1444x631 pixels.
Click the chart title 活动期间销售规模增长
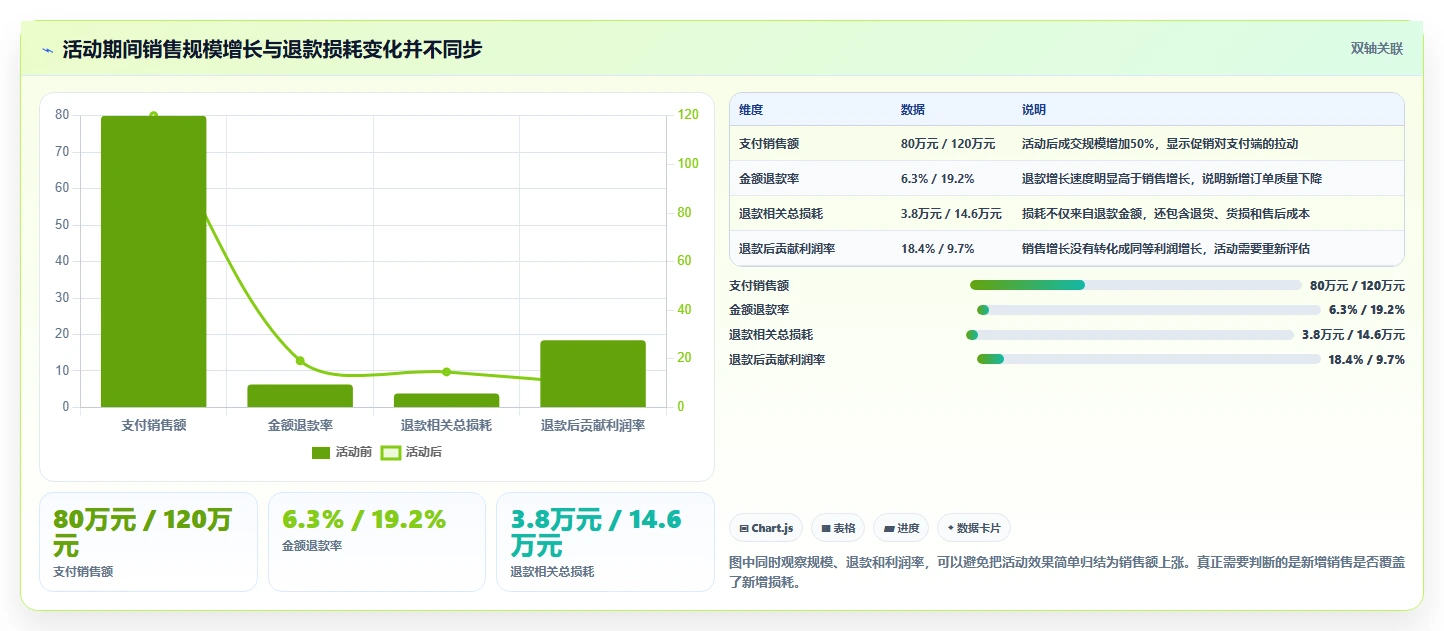coord(163,49)
